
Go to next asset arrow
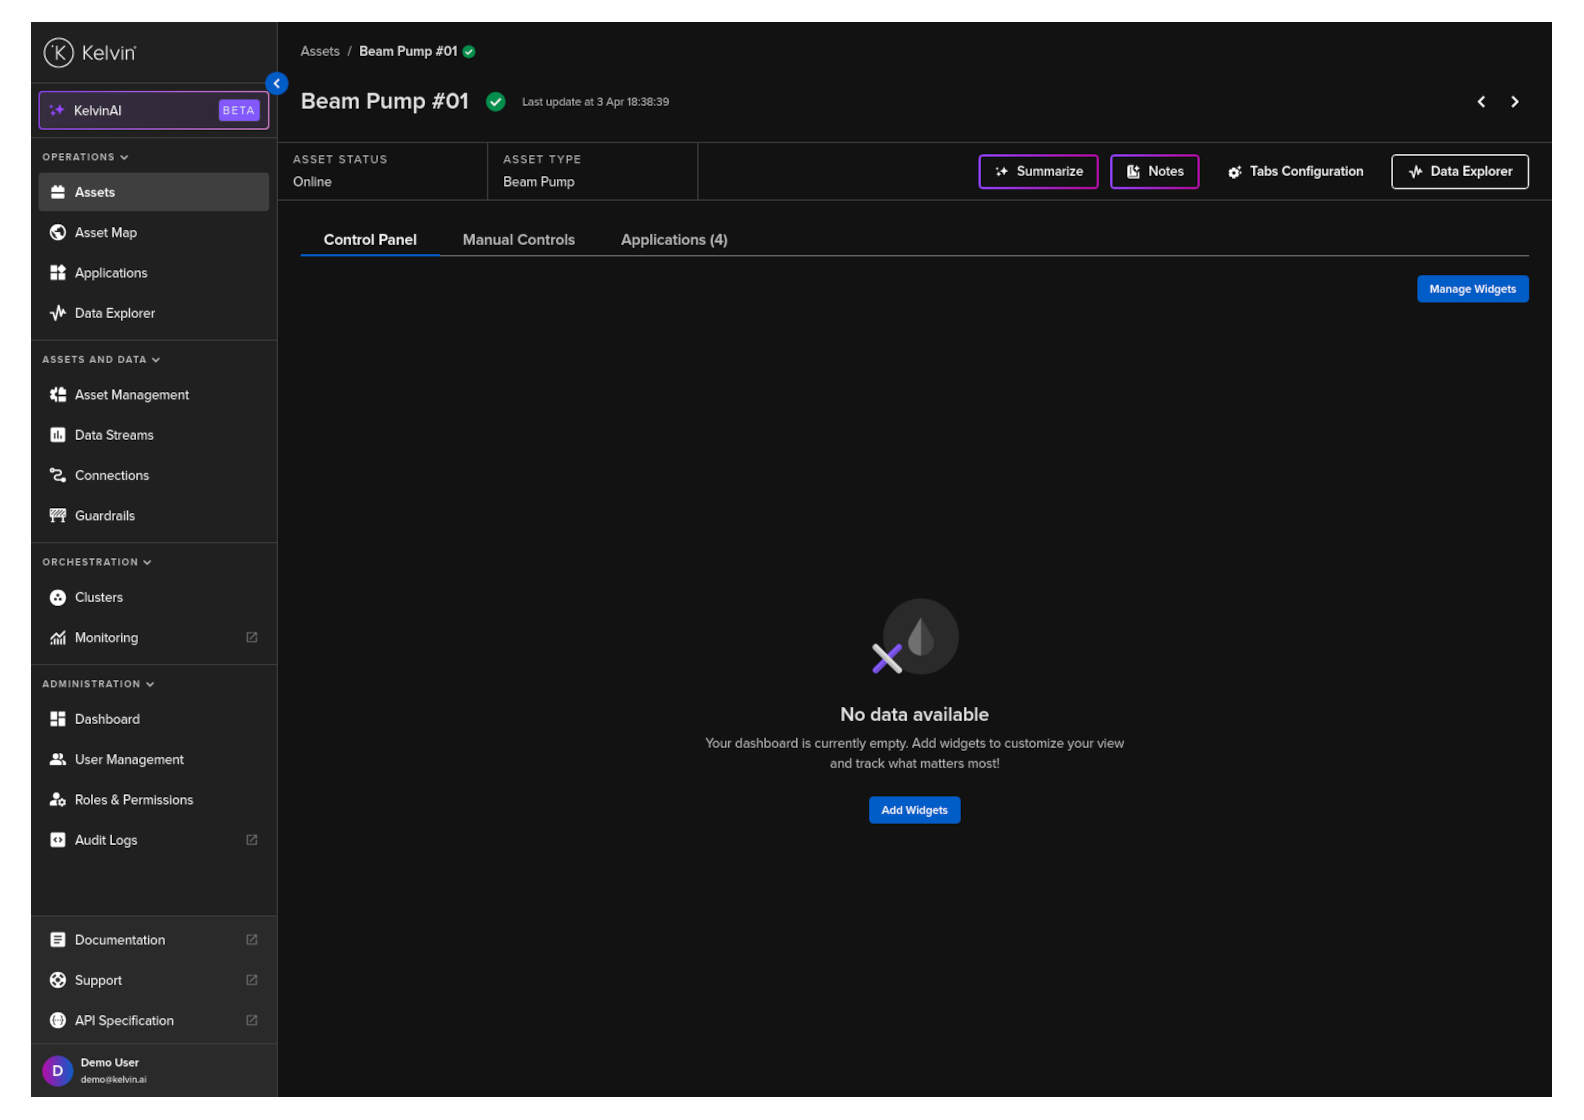[x=1514, y=102]
